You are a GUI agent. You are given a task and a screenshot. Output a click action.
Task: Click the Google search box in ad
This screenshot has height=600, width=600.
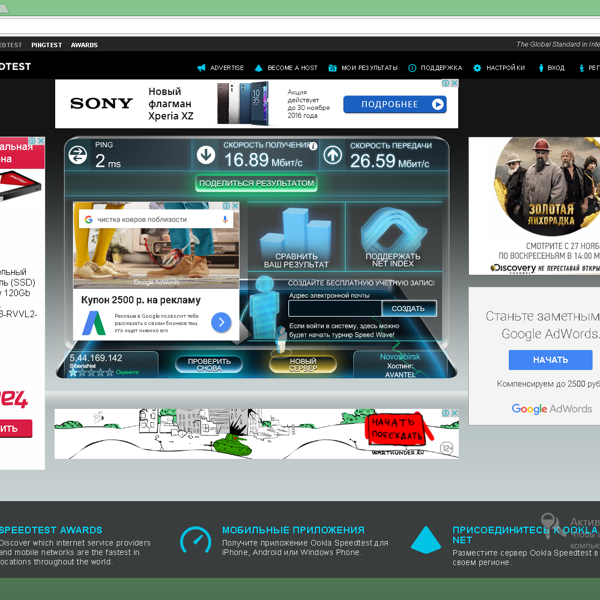tap(156, 220)
